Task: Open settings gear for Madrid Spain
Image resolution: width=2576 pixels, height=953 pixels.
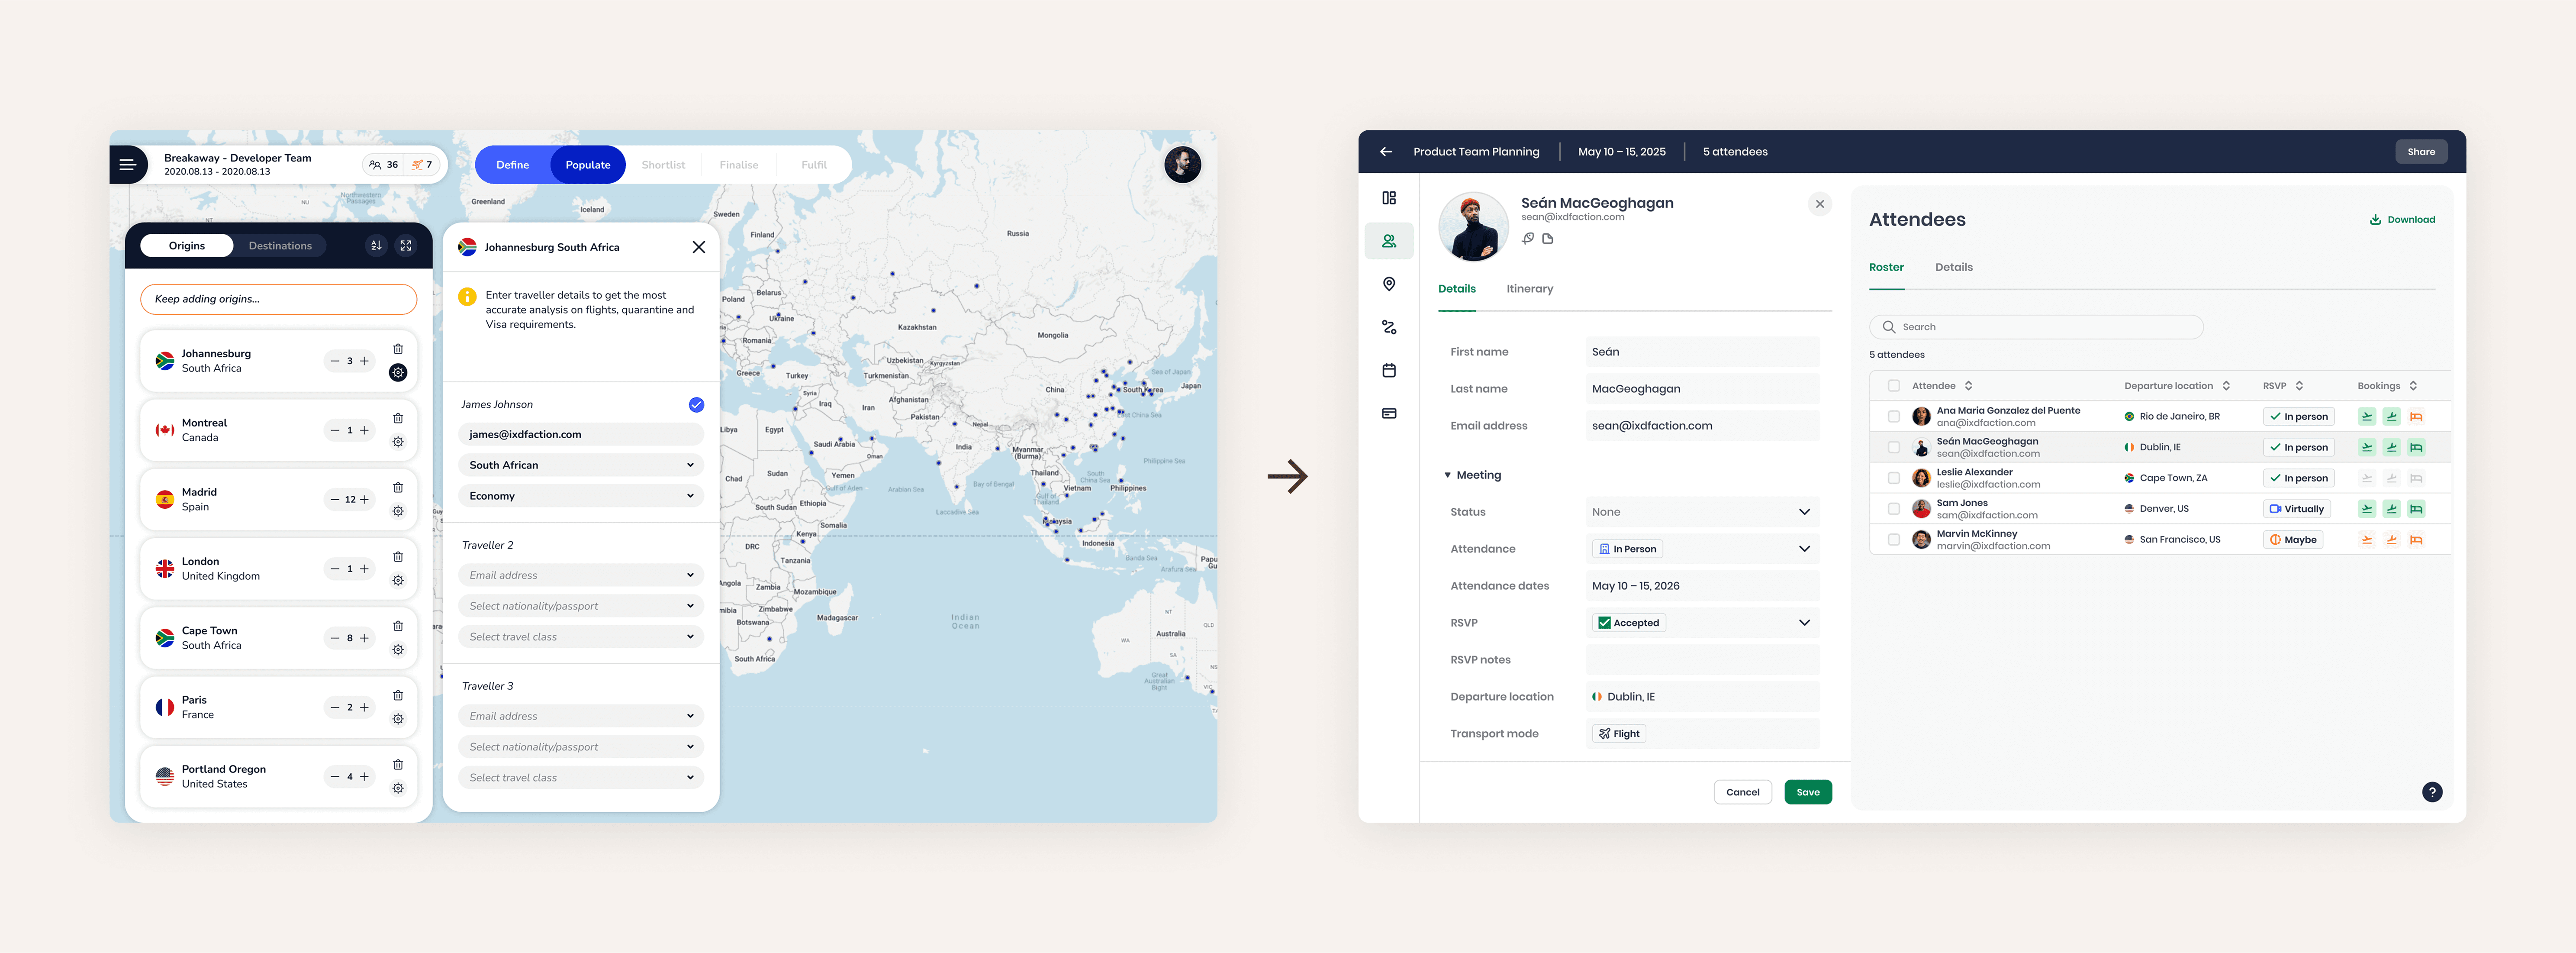Action: [398, 512]
